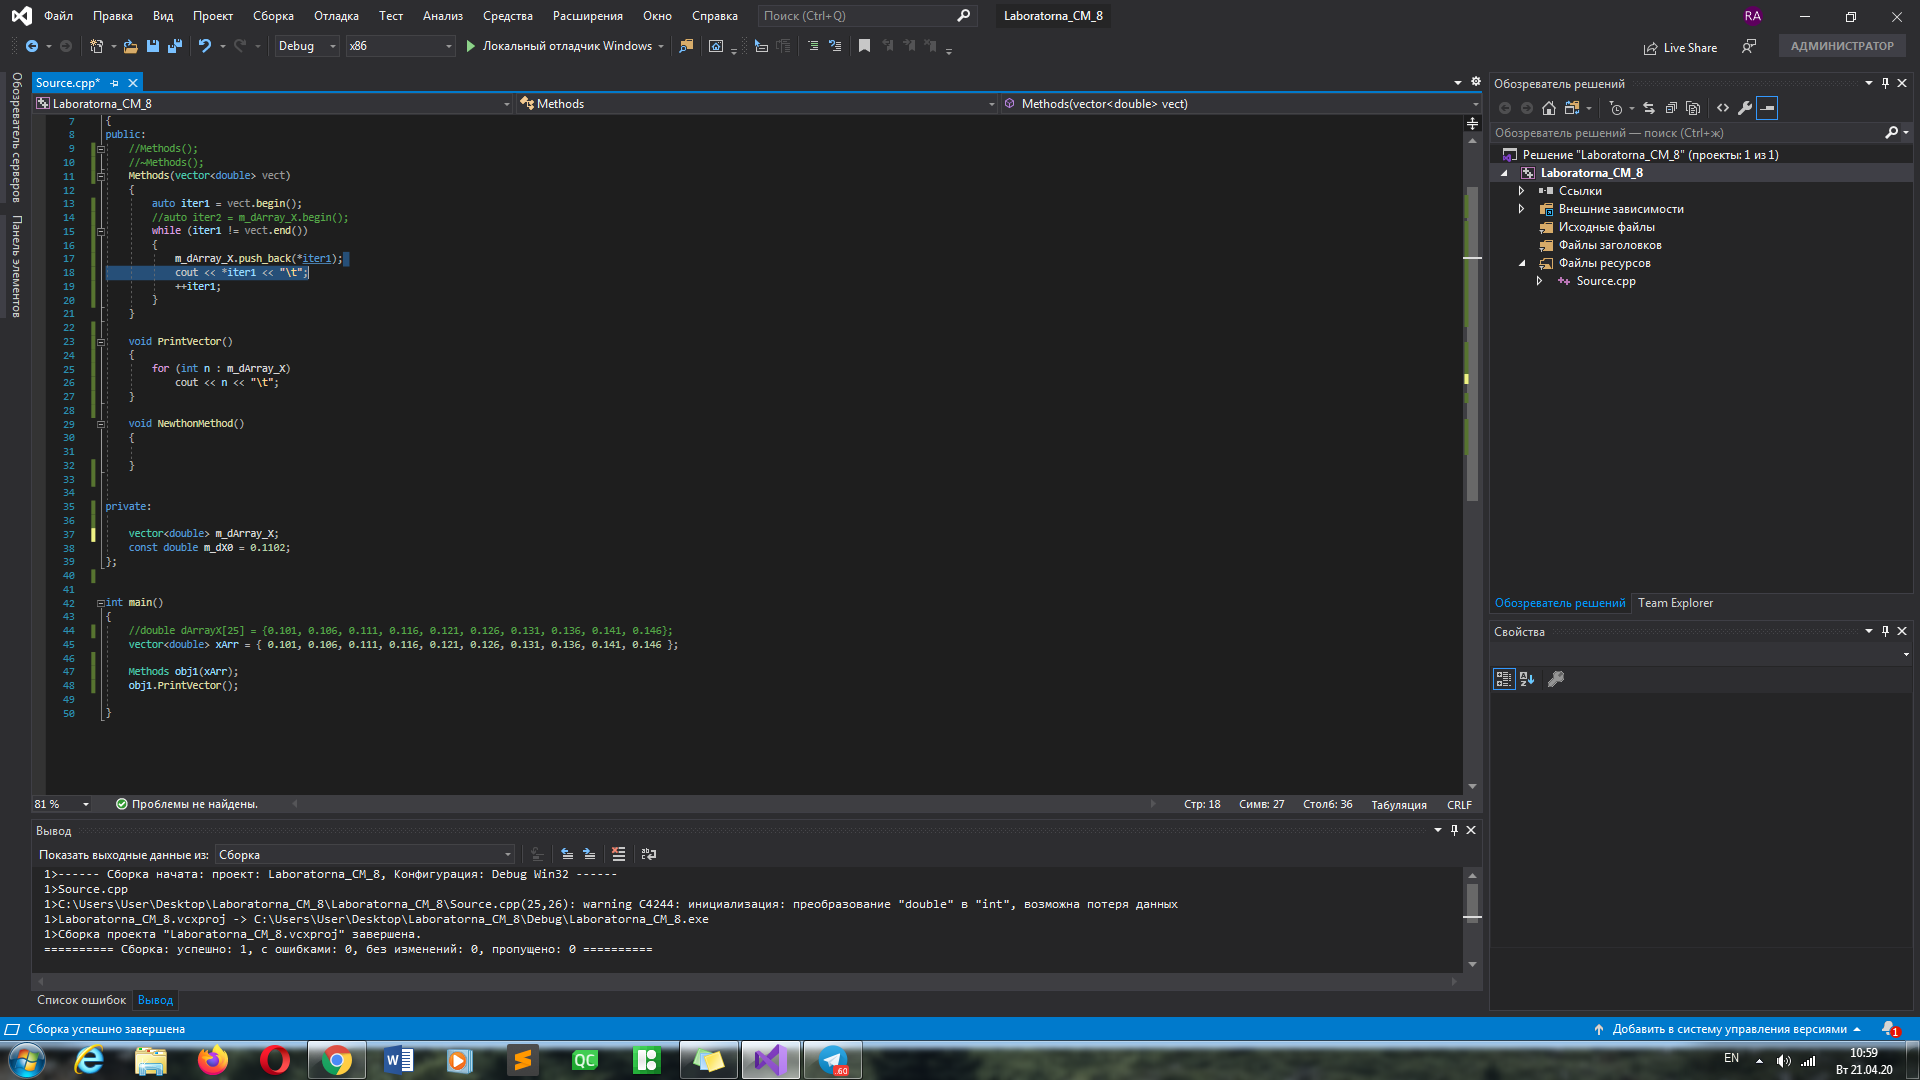Enable Show All Files in Solution Explorer

(1693, 108)
